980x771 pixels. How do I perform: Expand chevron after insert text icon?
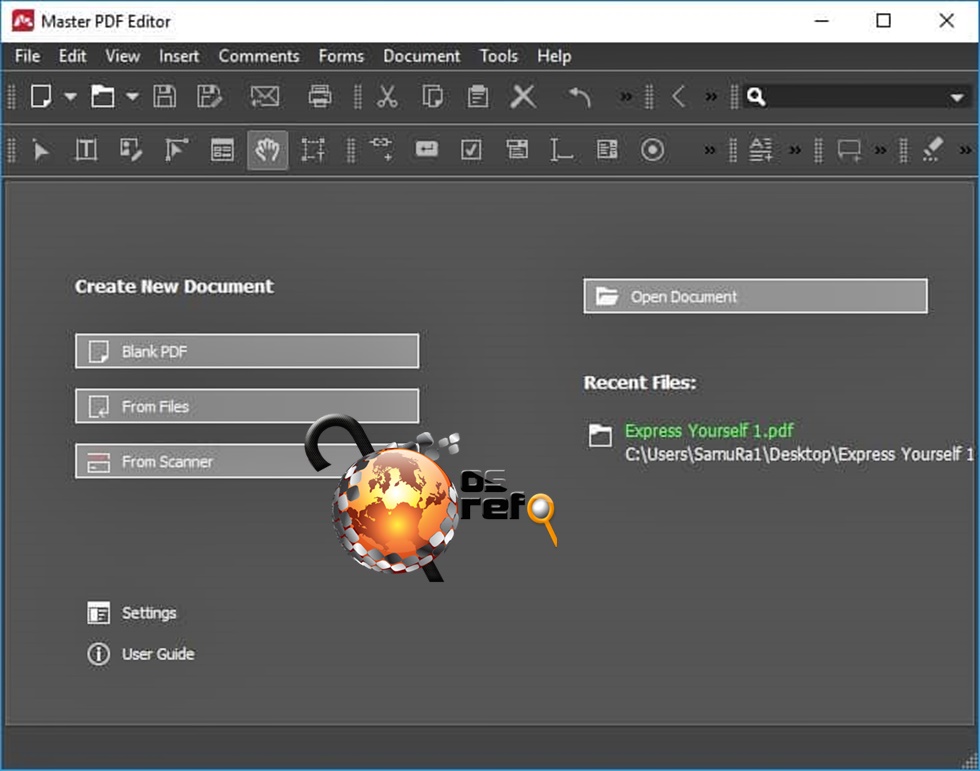795,151
